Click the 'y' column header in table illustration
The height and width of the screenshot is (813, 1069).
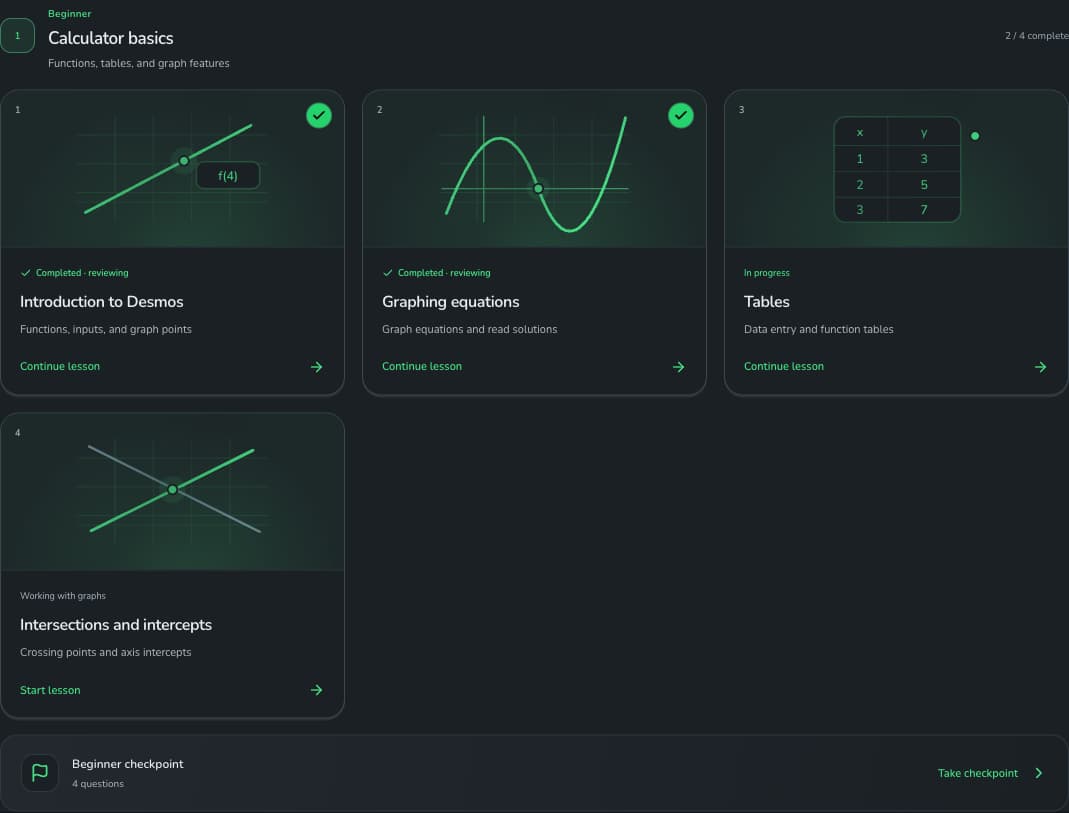tap(924, 132)
